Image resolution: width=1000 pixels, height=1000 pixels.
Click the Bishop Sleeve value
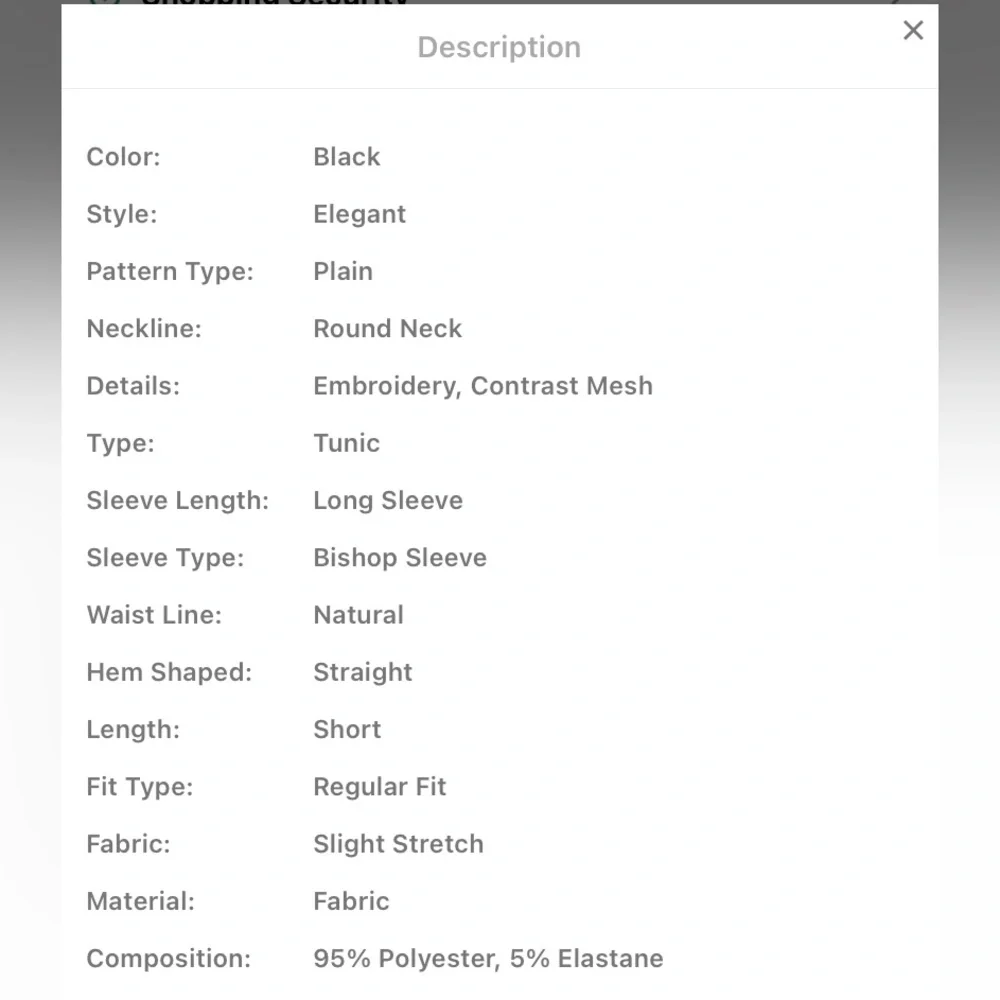point(400,557)
